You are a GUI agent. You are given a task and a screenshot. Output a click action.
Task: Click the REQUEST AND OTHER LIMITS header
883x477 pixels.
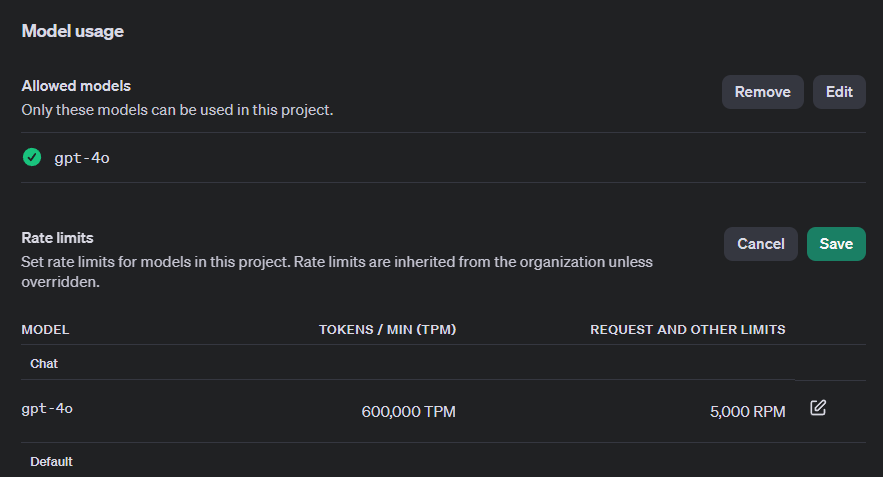(x=688, y=329)
